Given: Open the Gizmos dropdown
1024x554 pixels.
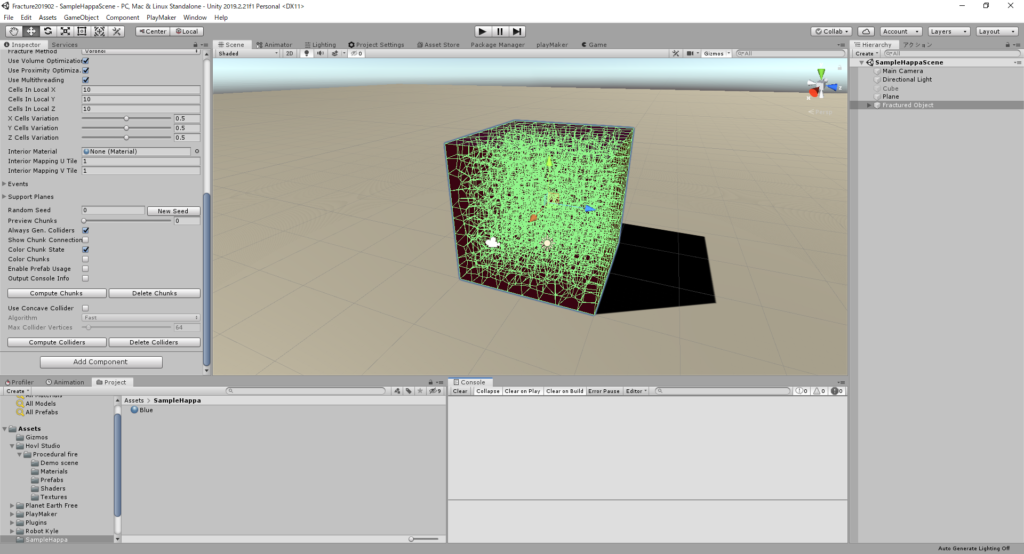Looking at the screenshot, I should coord(717,54).
